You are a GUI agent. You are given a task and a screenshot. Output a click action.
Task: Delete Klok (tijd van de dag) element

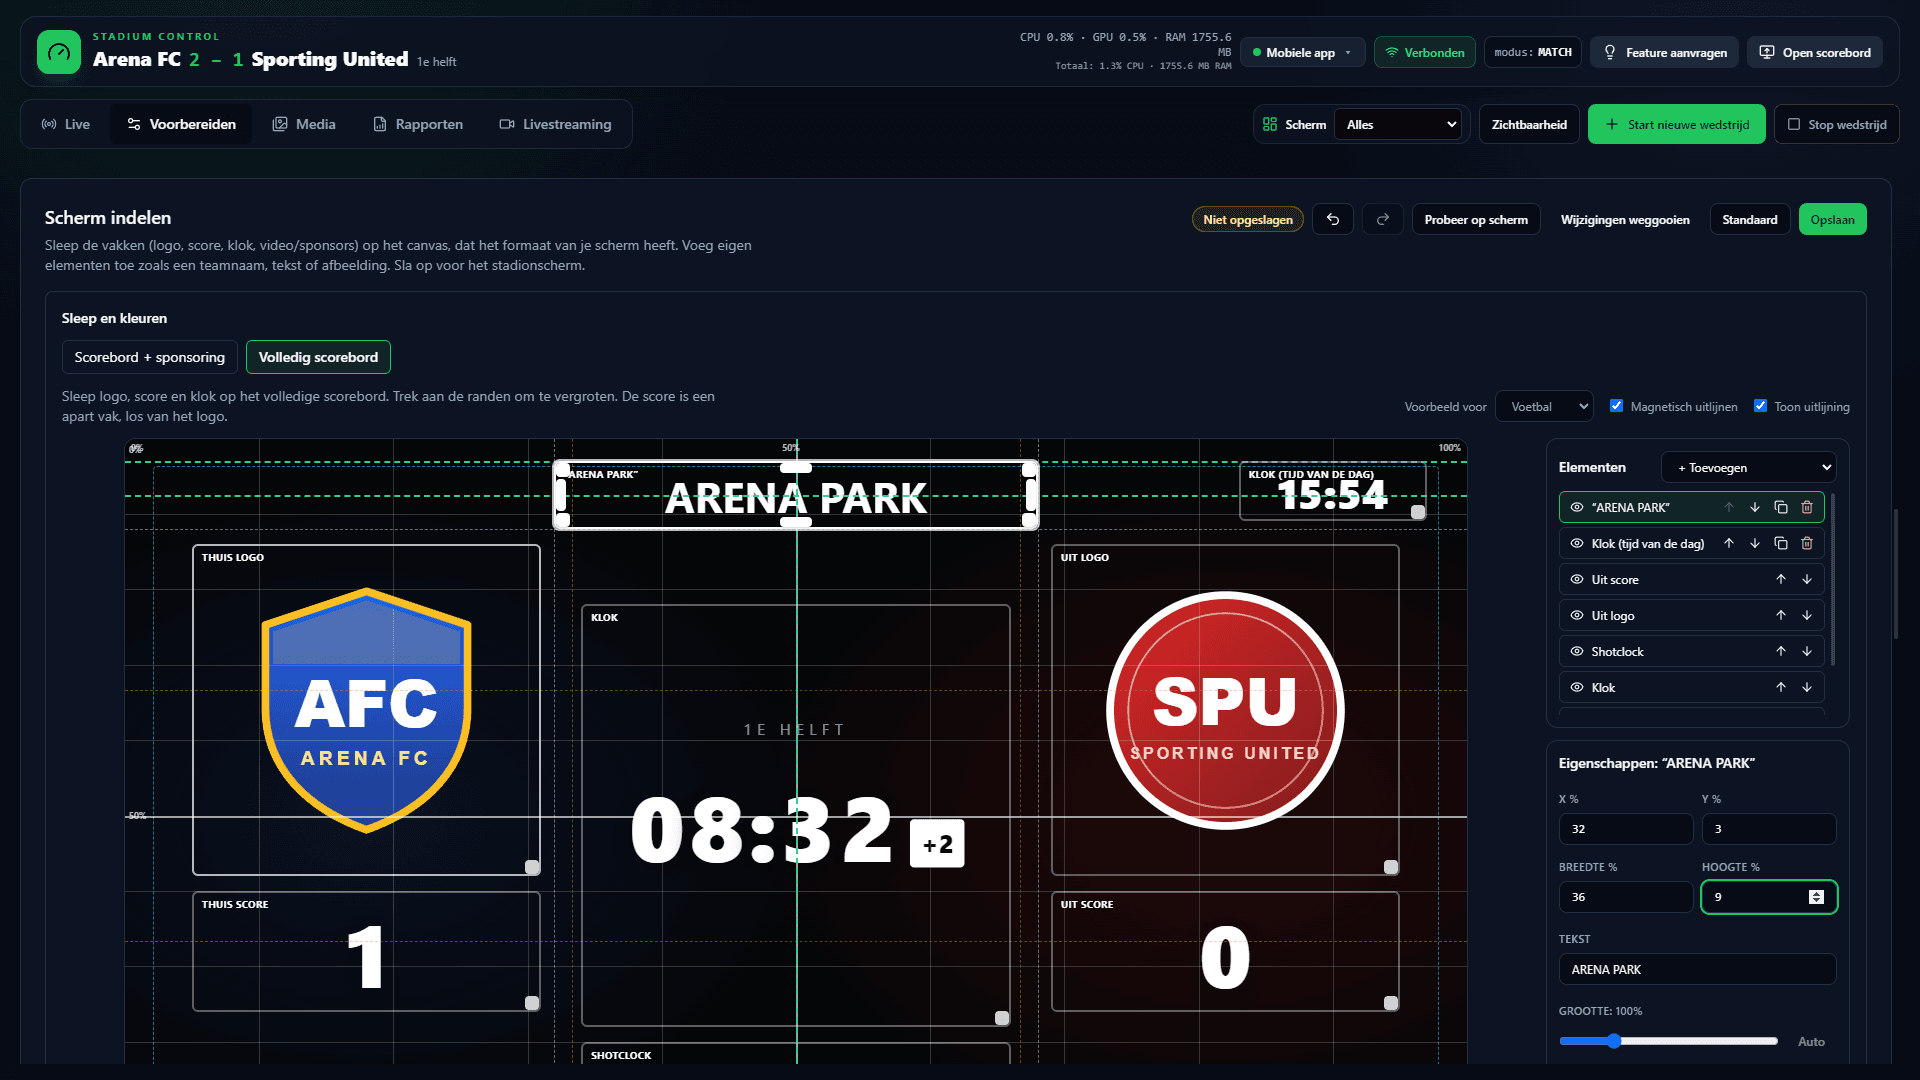pyautogui.click(x=1807, y=543)
